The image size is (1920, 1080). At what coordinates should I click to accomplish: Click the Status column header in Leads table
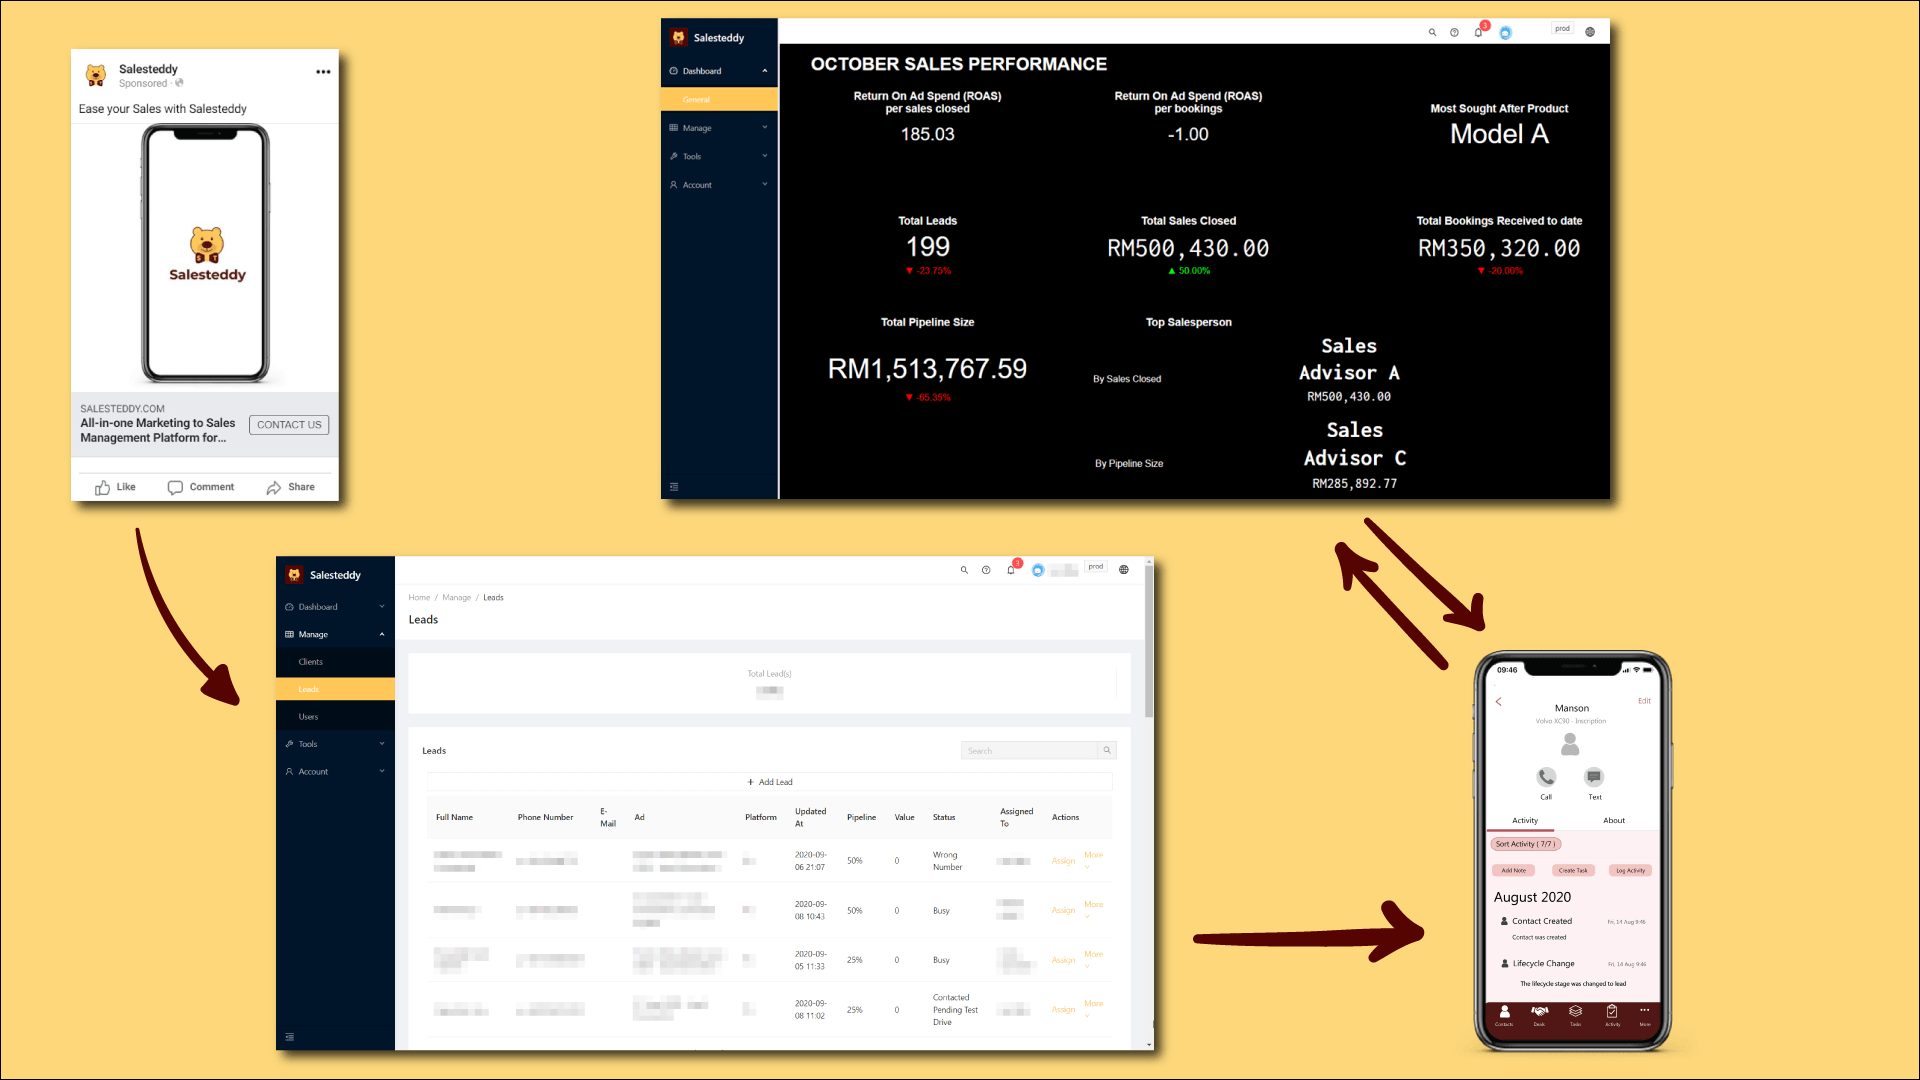[x=944, y=818]
